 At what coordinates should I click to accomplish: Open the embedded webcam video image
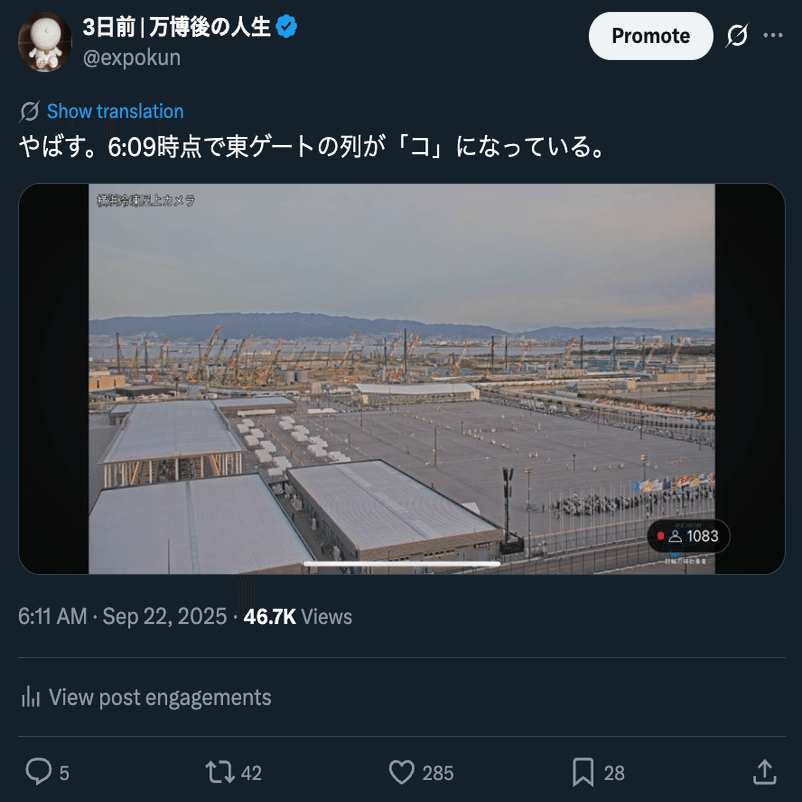click(402, 378)
